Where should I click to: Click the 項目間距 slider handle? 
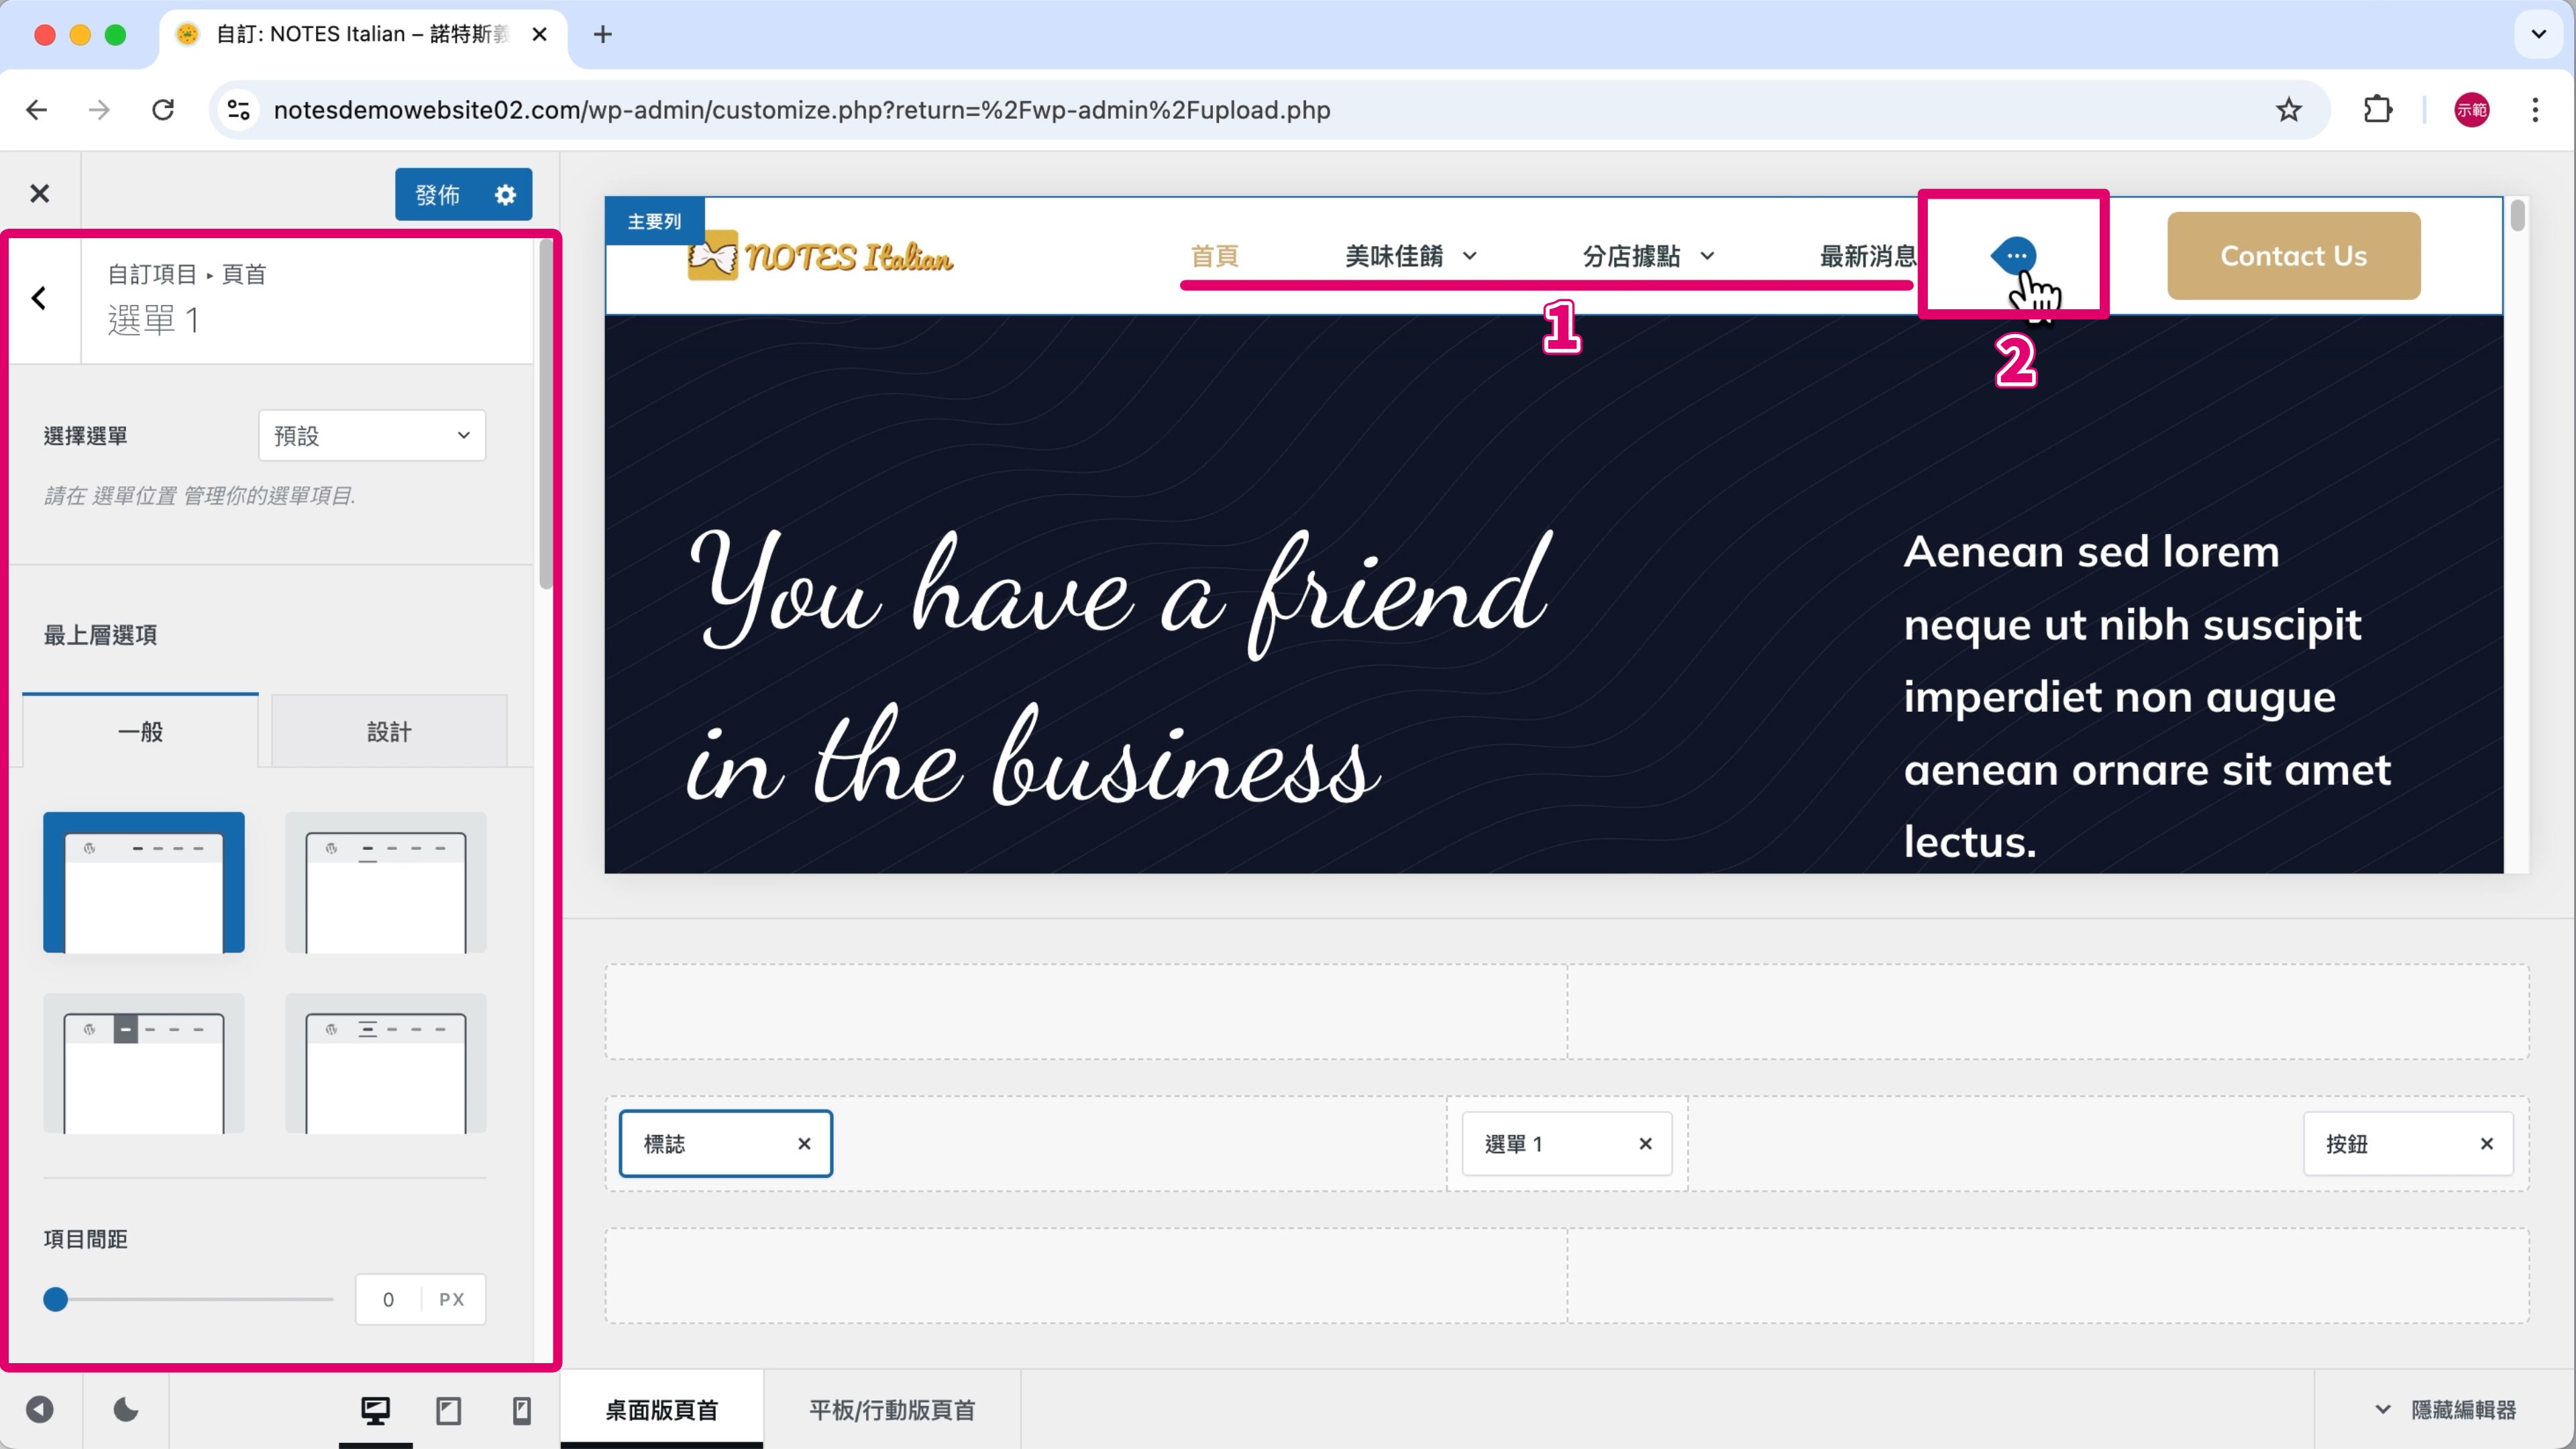[x=56, y=1299]
